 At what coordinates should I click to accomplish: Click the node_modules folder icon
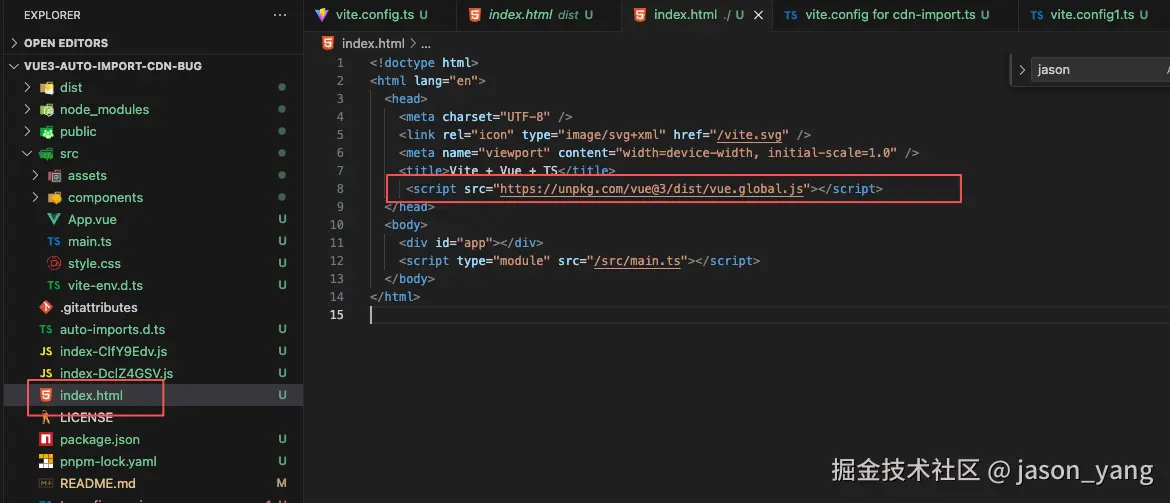pyautogui.click(x=46, y=110)
